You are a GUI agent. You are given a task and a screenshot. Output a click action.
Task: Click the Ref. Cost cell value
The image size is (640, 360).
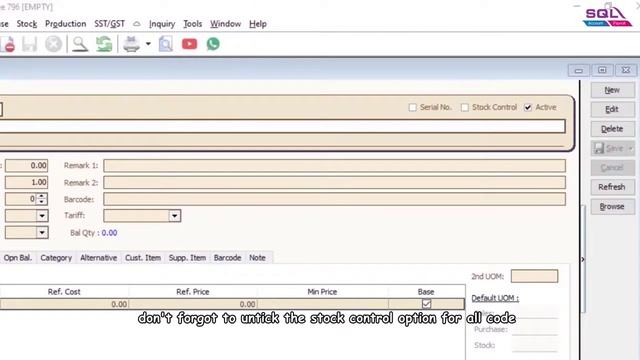[x=64, y=304]
